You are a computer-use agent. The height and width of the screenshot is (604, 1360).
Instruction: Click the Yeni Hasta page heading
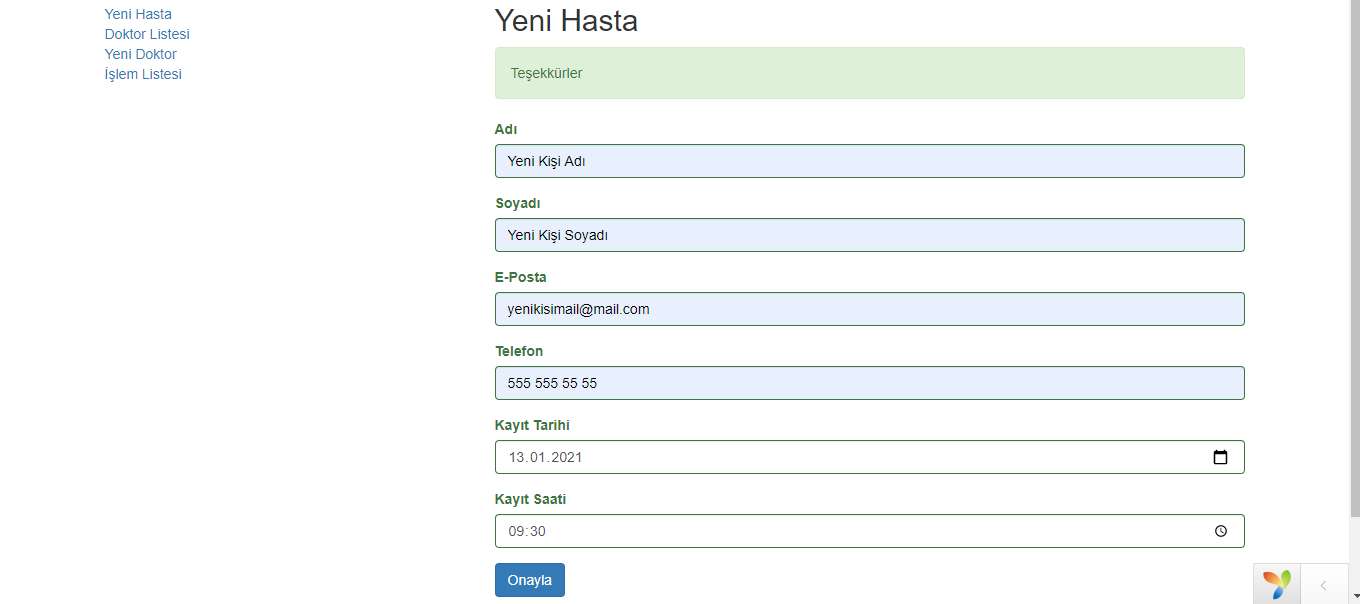[566, 20]
